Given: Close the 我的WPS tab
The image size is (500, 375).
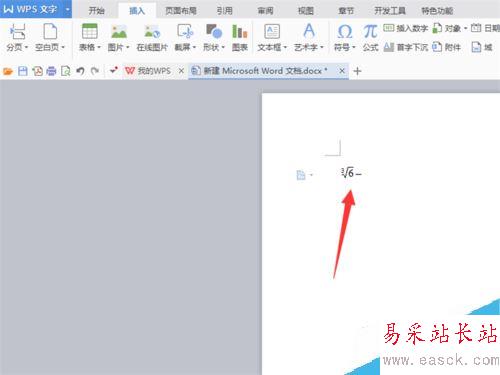Looking at the screenshot, I should pyautogui.click(x=181, y=71).
